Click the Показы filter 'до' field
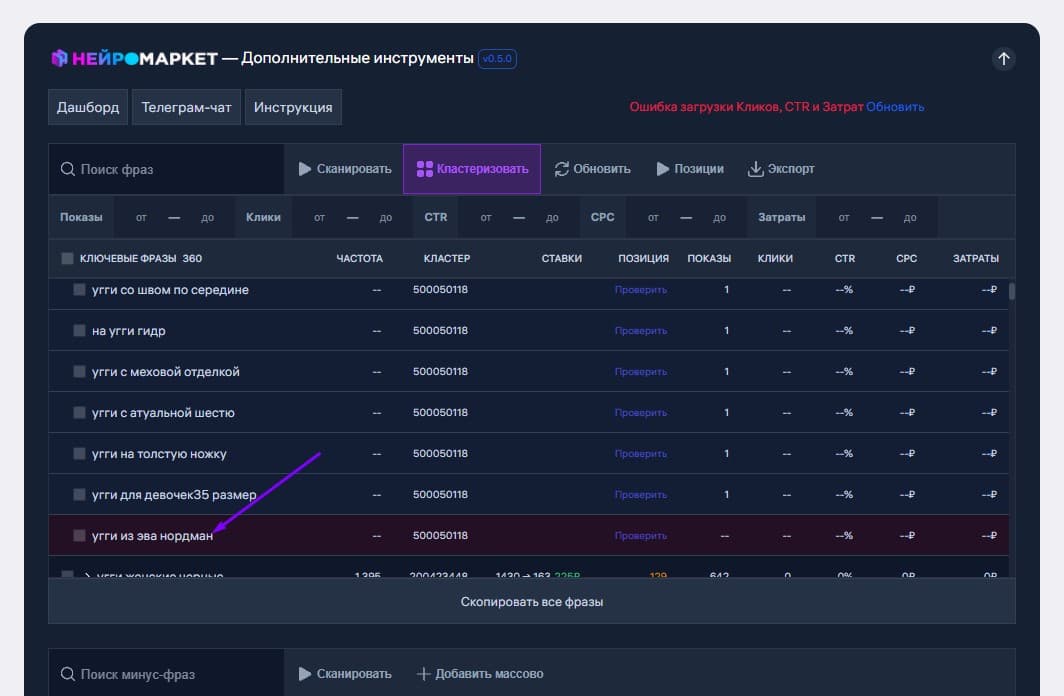Screen dimensions: 1064x696 (207, 217)
